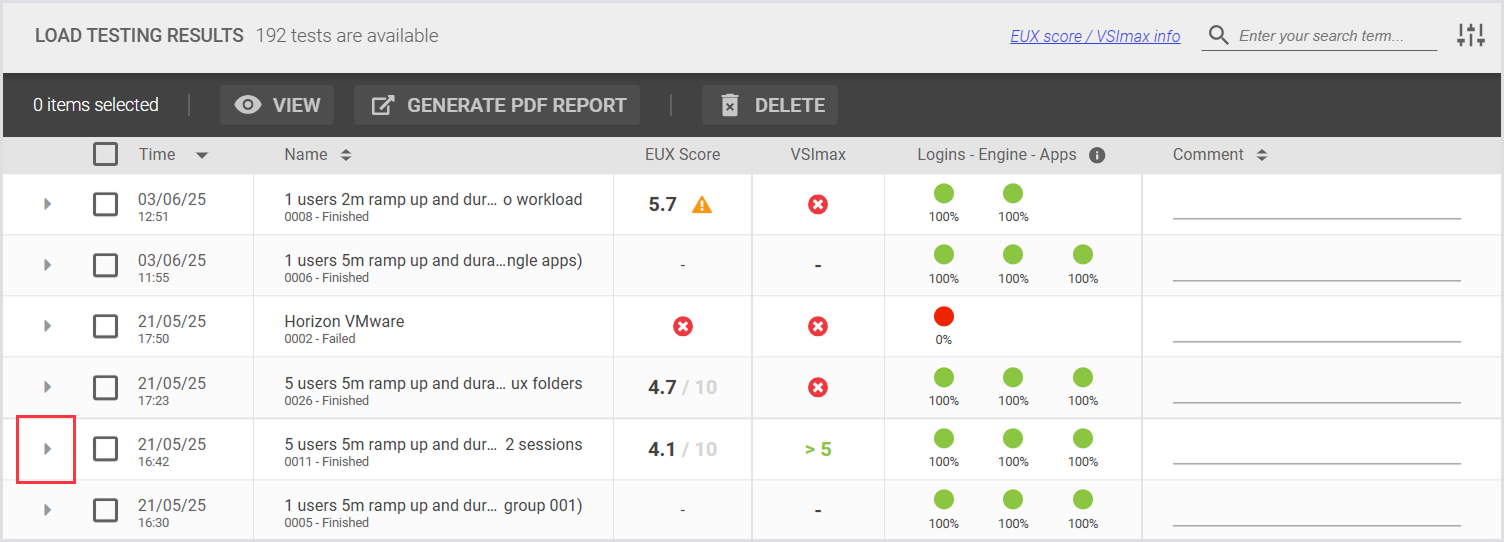The width and height of the screenshot is (1504, 542).
Task: Select the 03/06/25 12:51 test checkbox
Action: pyautogui.click(x=105, y=205)
